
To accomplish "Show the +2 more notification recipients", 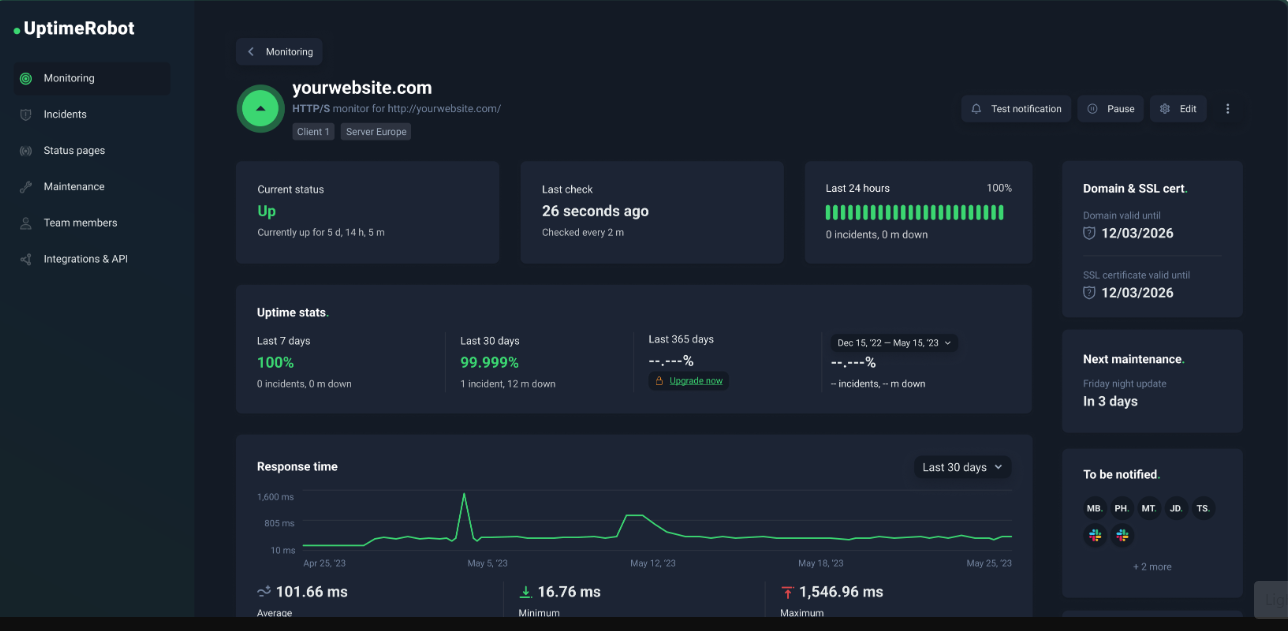I will point(1152,567).
